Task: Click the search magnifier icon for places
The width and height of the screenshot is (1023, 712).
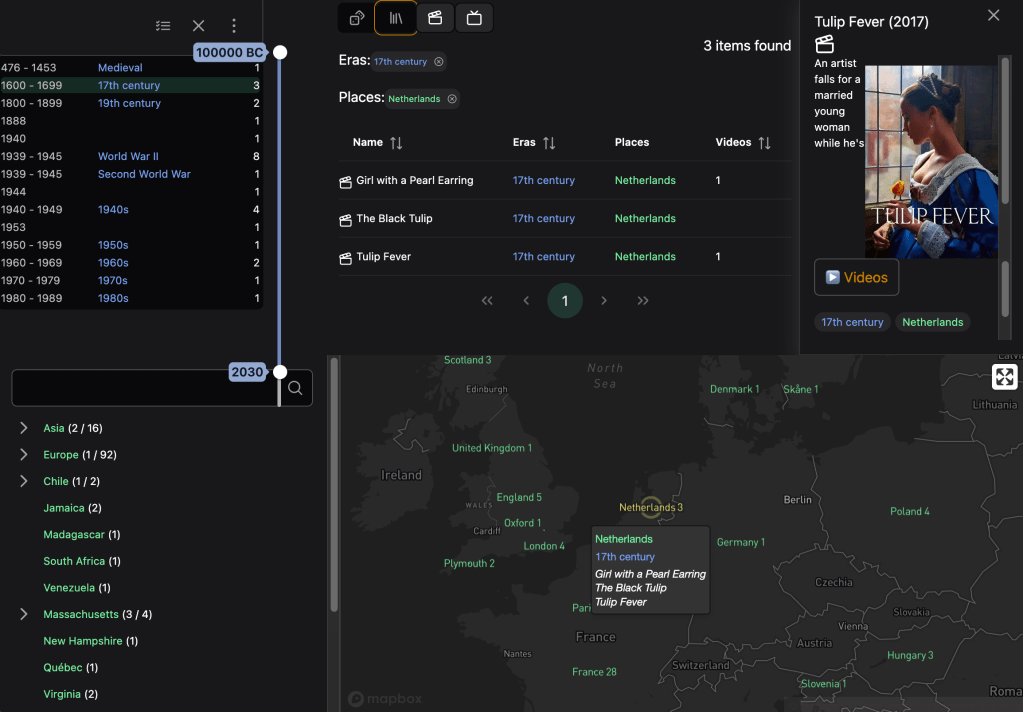Action: coord(295,388)
